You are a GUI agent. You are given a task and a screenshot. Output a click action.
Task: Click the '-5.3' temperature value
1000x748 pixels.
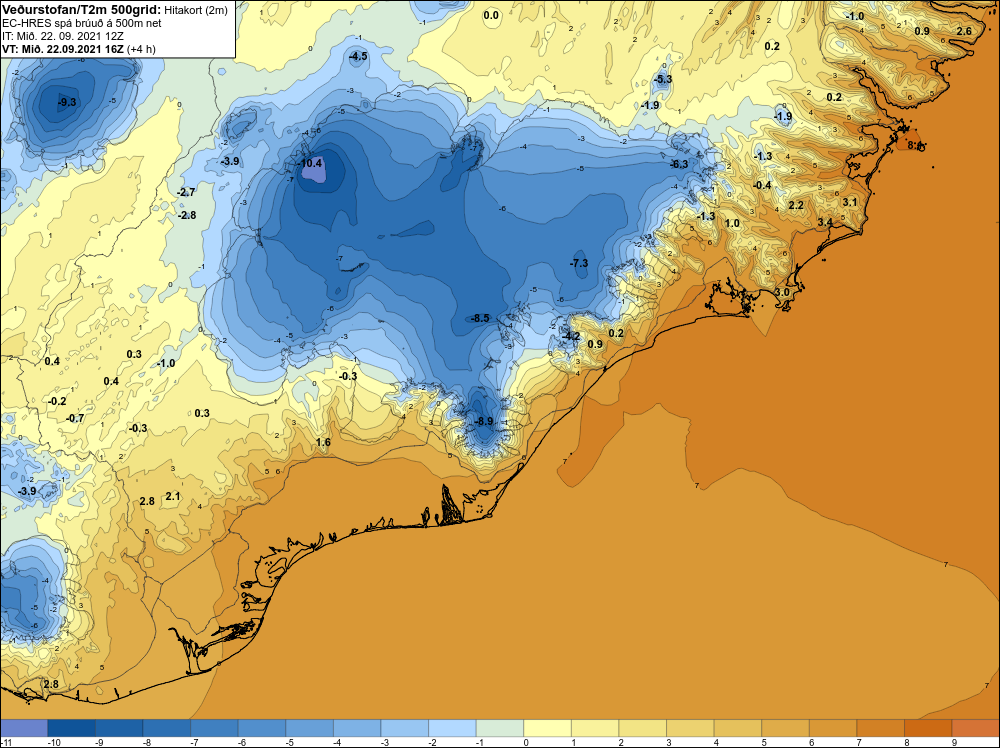pos(663,79)
